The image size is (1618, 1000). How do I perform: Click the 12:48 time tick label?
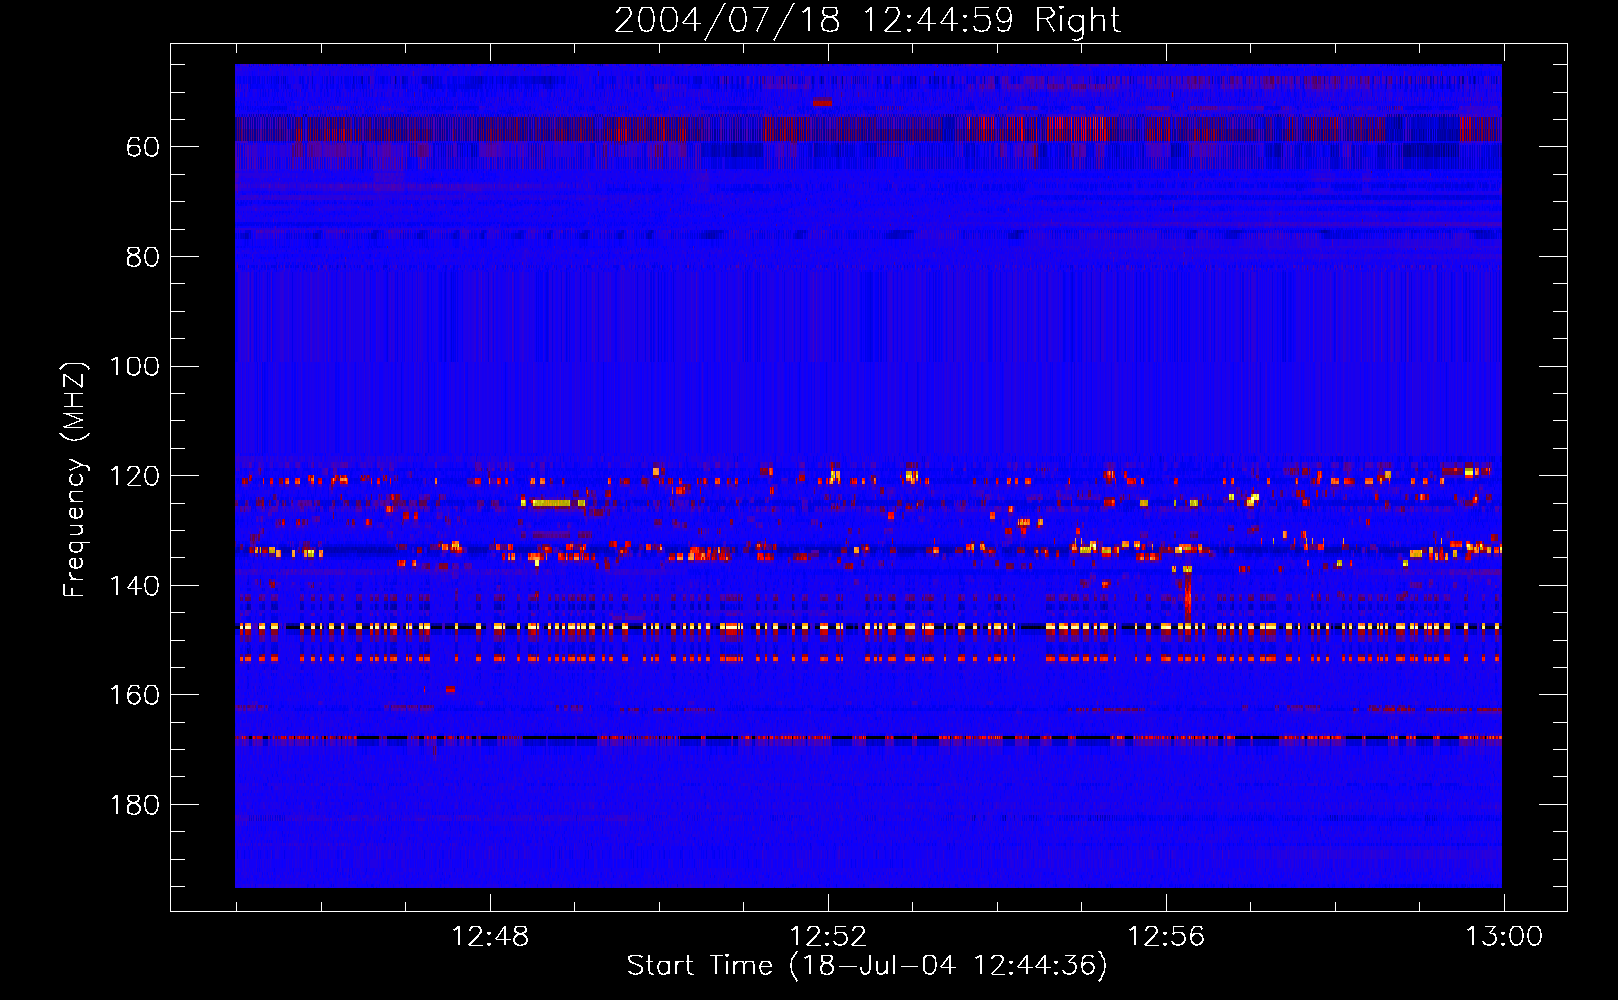coord(490,937)
